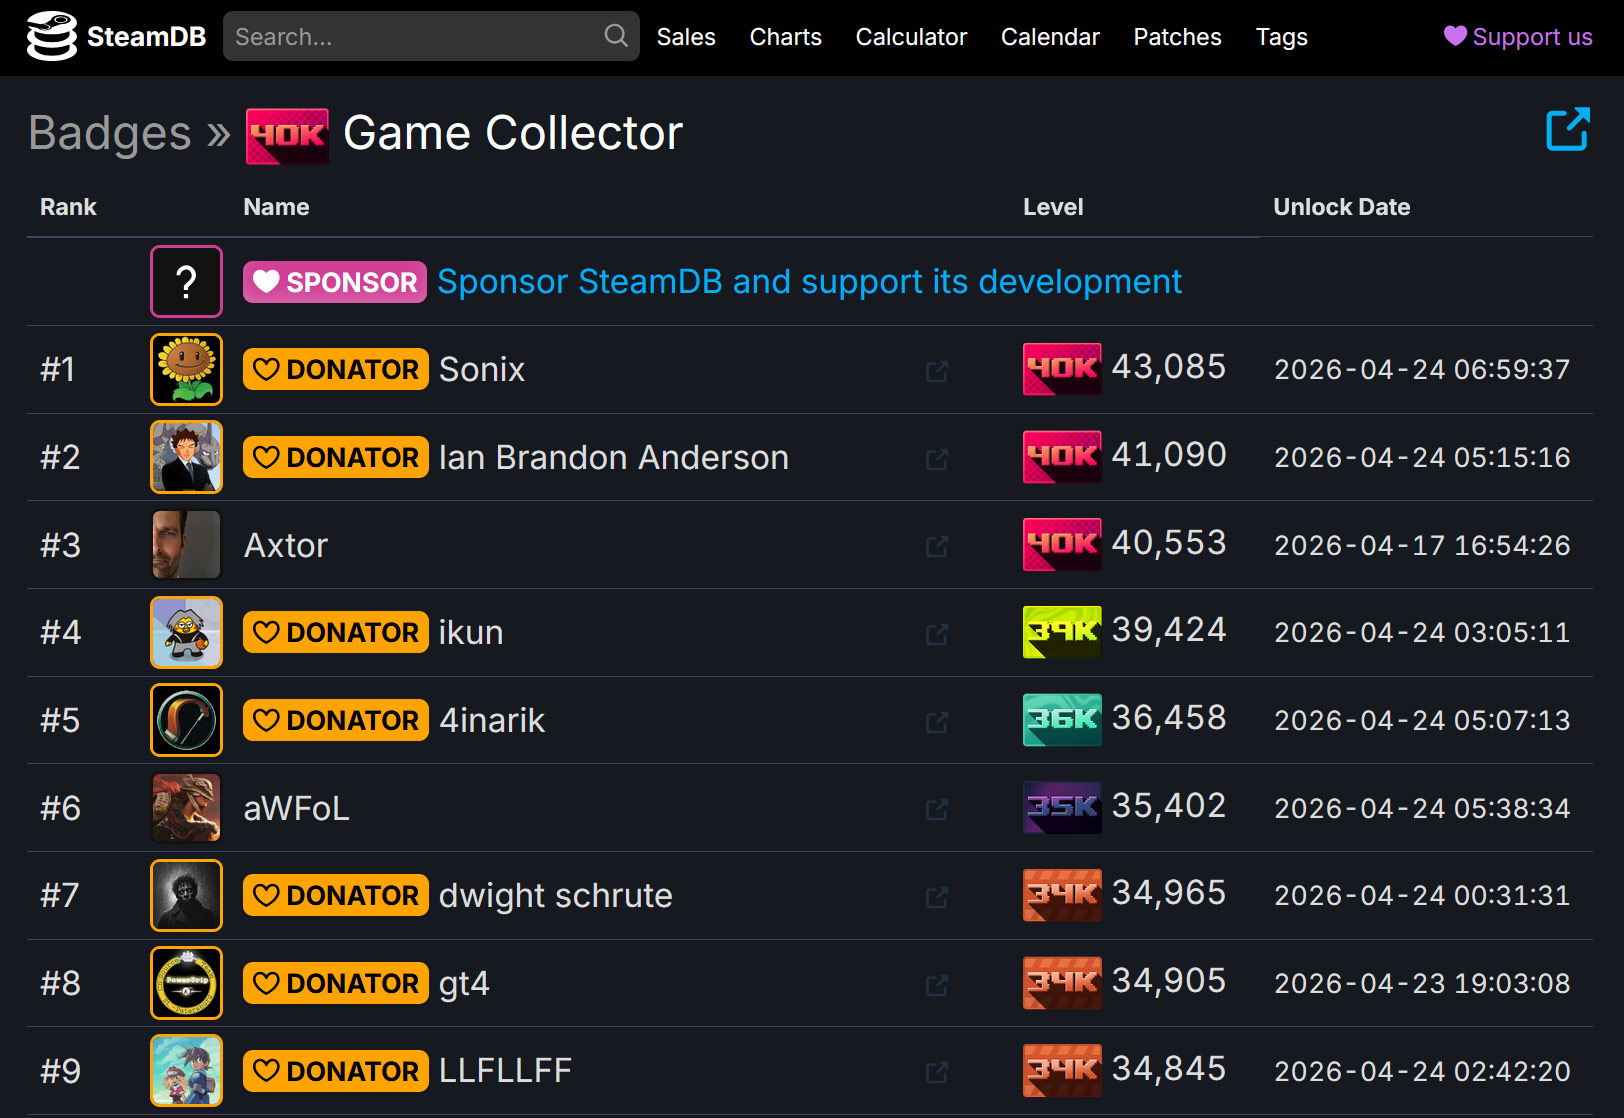Open the page's external share icon top right
Image resolution: width=1624 pixels, height=1118 pixels.
pos(1567,129)
